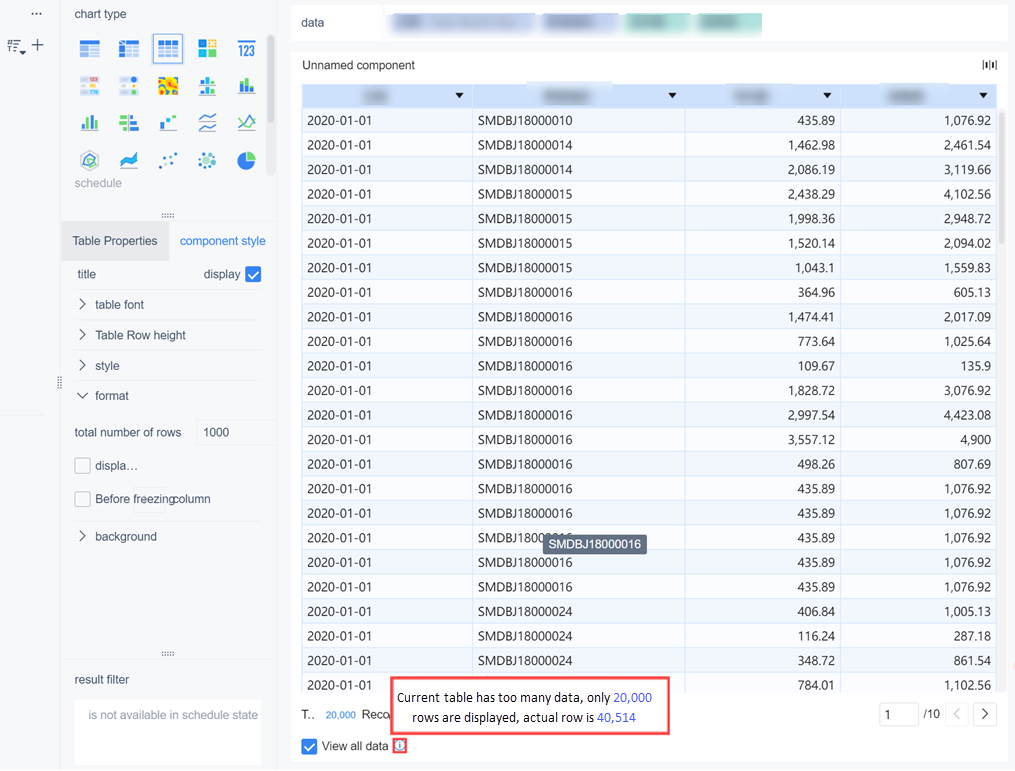Screen dimensions: 1015x771
Task: Uncheck the title display checkbox
Action: coord(253,274)
